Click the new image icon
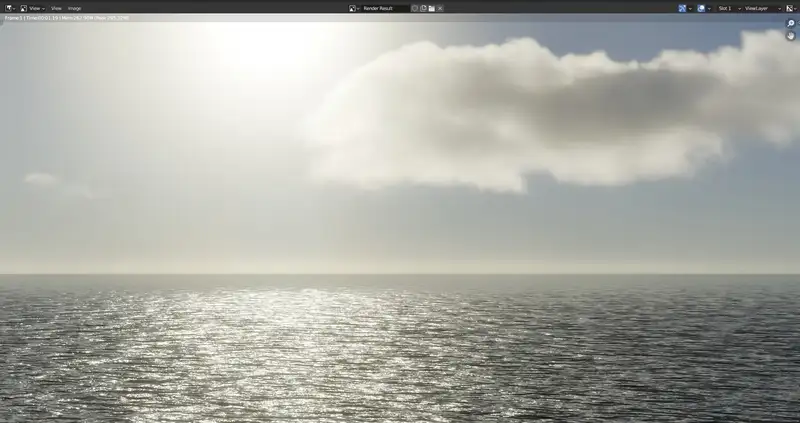Screen dimensions: 800x423 (x=423, y=8)
